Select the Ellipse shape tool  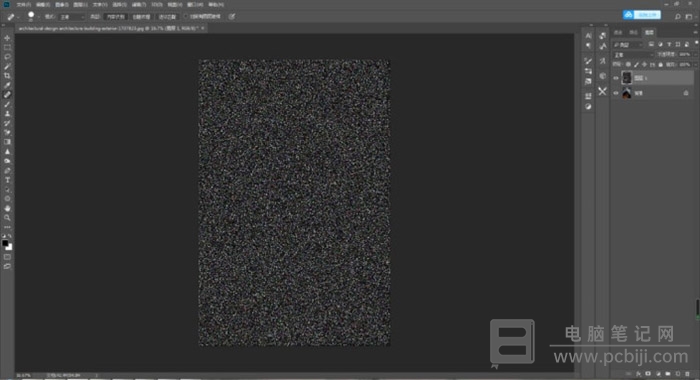click(7, 199)
